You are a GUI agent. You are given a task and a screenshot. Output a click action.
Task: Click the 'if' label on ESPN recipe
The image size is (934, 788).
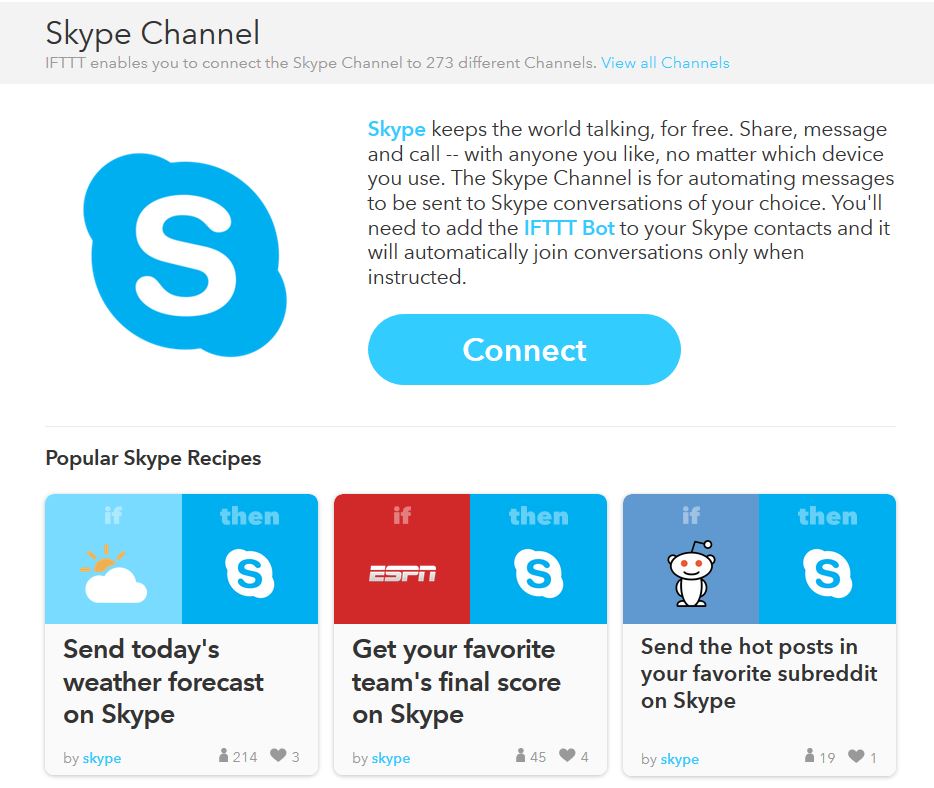[402, 515]
